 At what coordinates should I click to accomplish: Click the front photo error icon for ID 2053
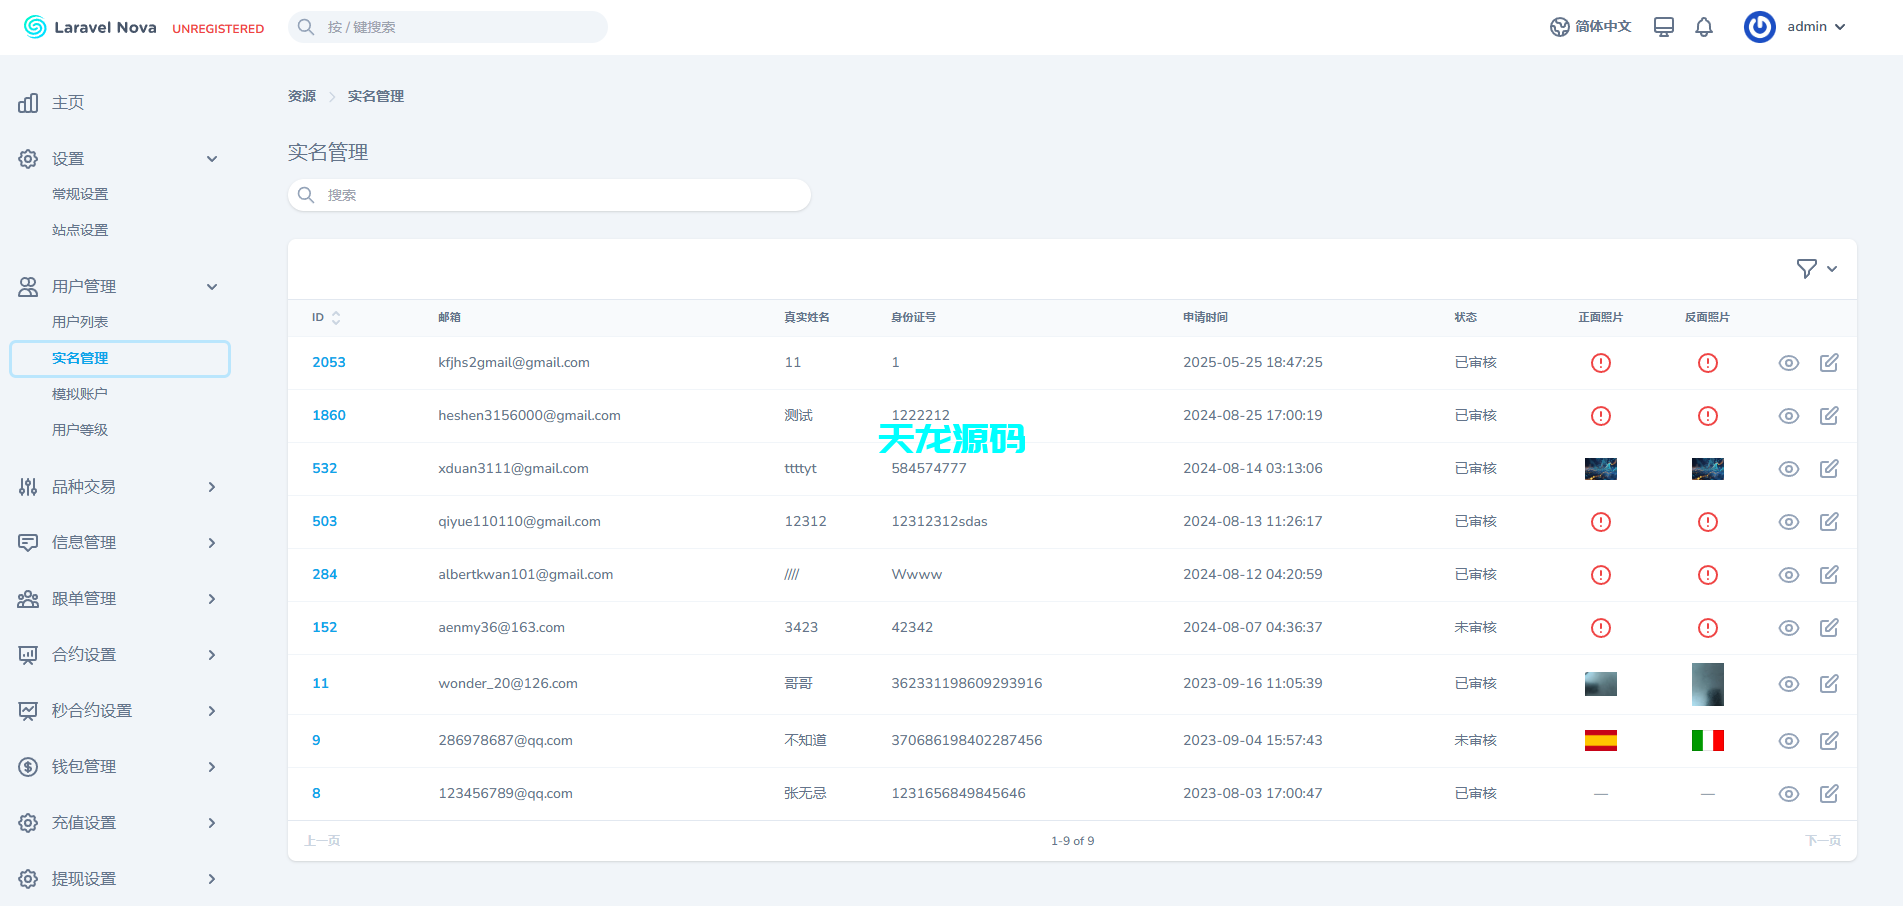(1600, 362)
